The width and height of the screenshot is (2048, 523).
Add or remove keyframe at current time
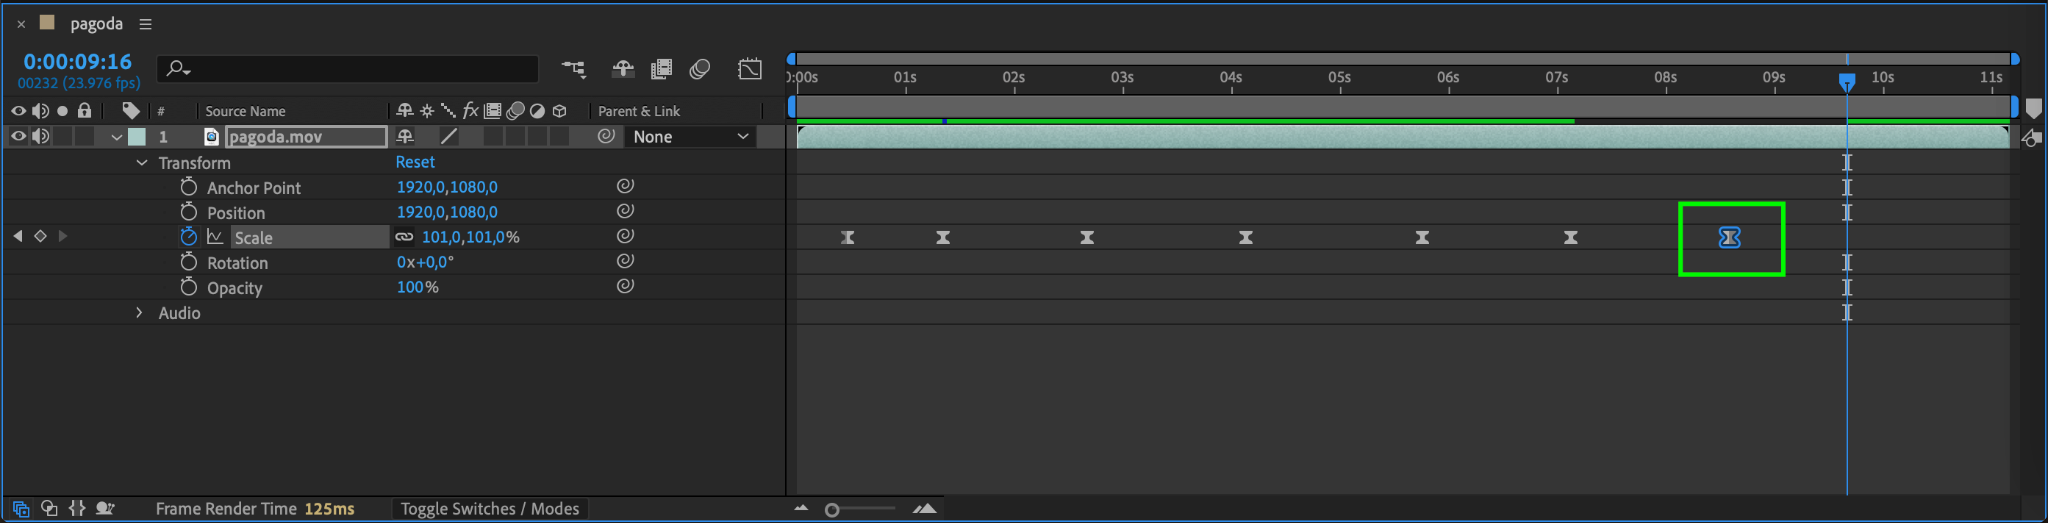coord(40,236)
